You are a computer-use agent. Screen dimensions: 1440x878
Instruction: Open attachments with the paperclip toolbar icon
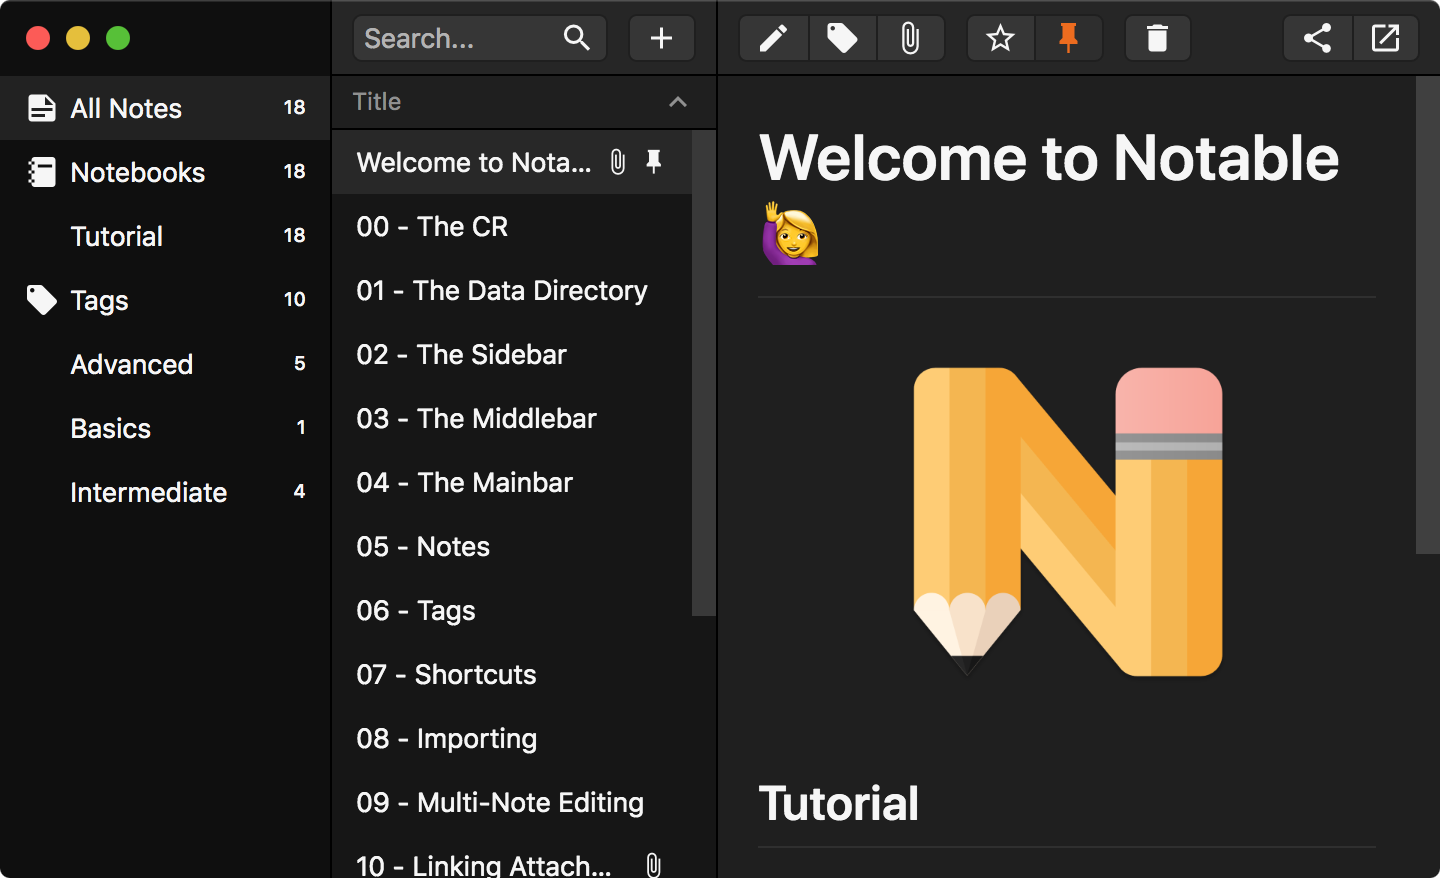(910, 38)
